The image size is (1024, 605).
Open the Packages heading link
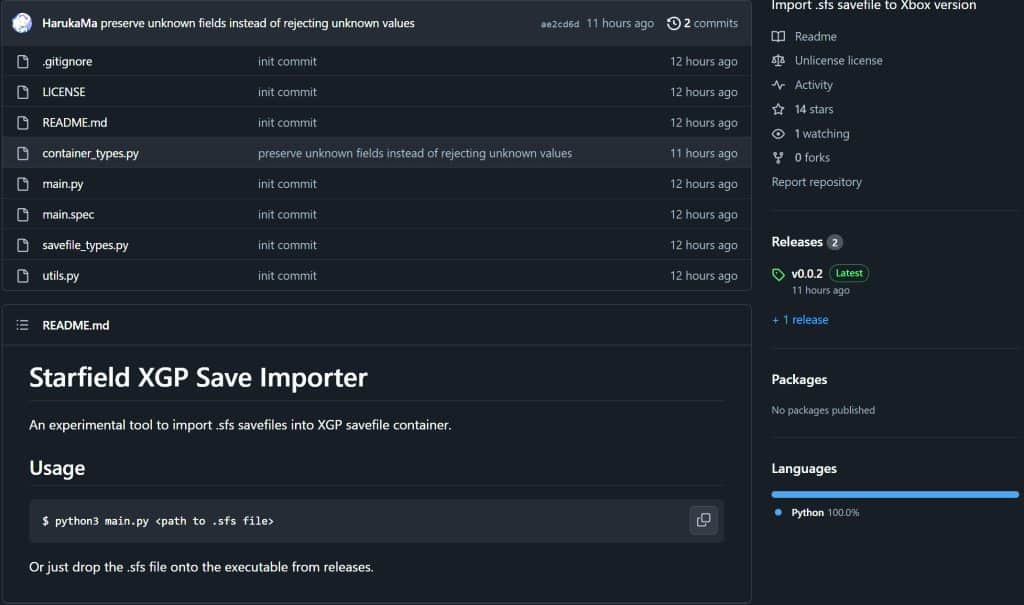pos(799,380)
